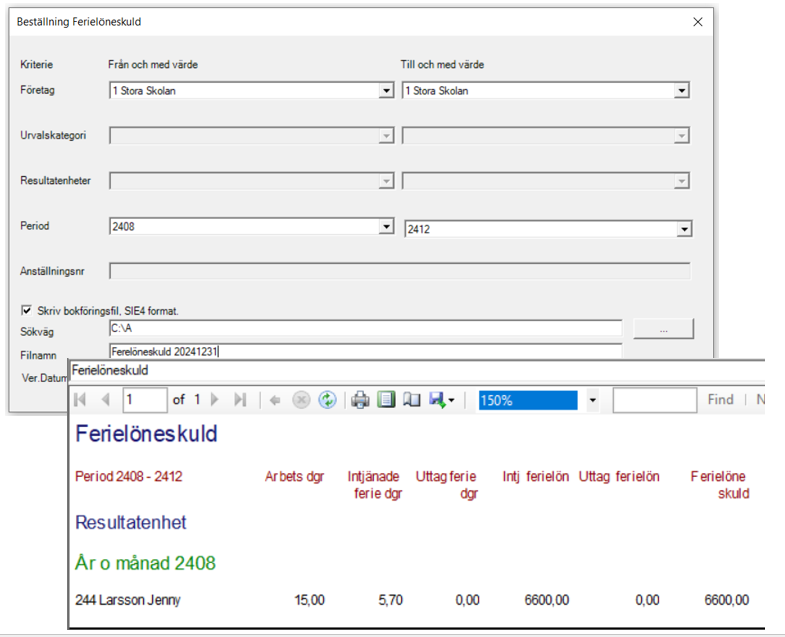Image resolution: width=785 pixels, height=637 pixels.
Task: Click the Resultatenhet heading in the report
Action: (131, 522)
